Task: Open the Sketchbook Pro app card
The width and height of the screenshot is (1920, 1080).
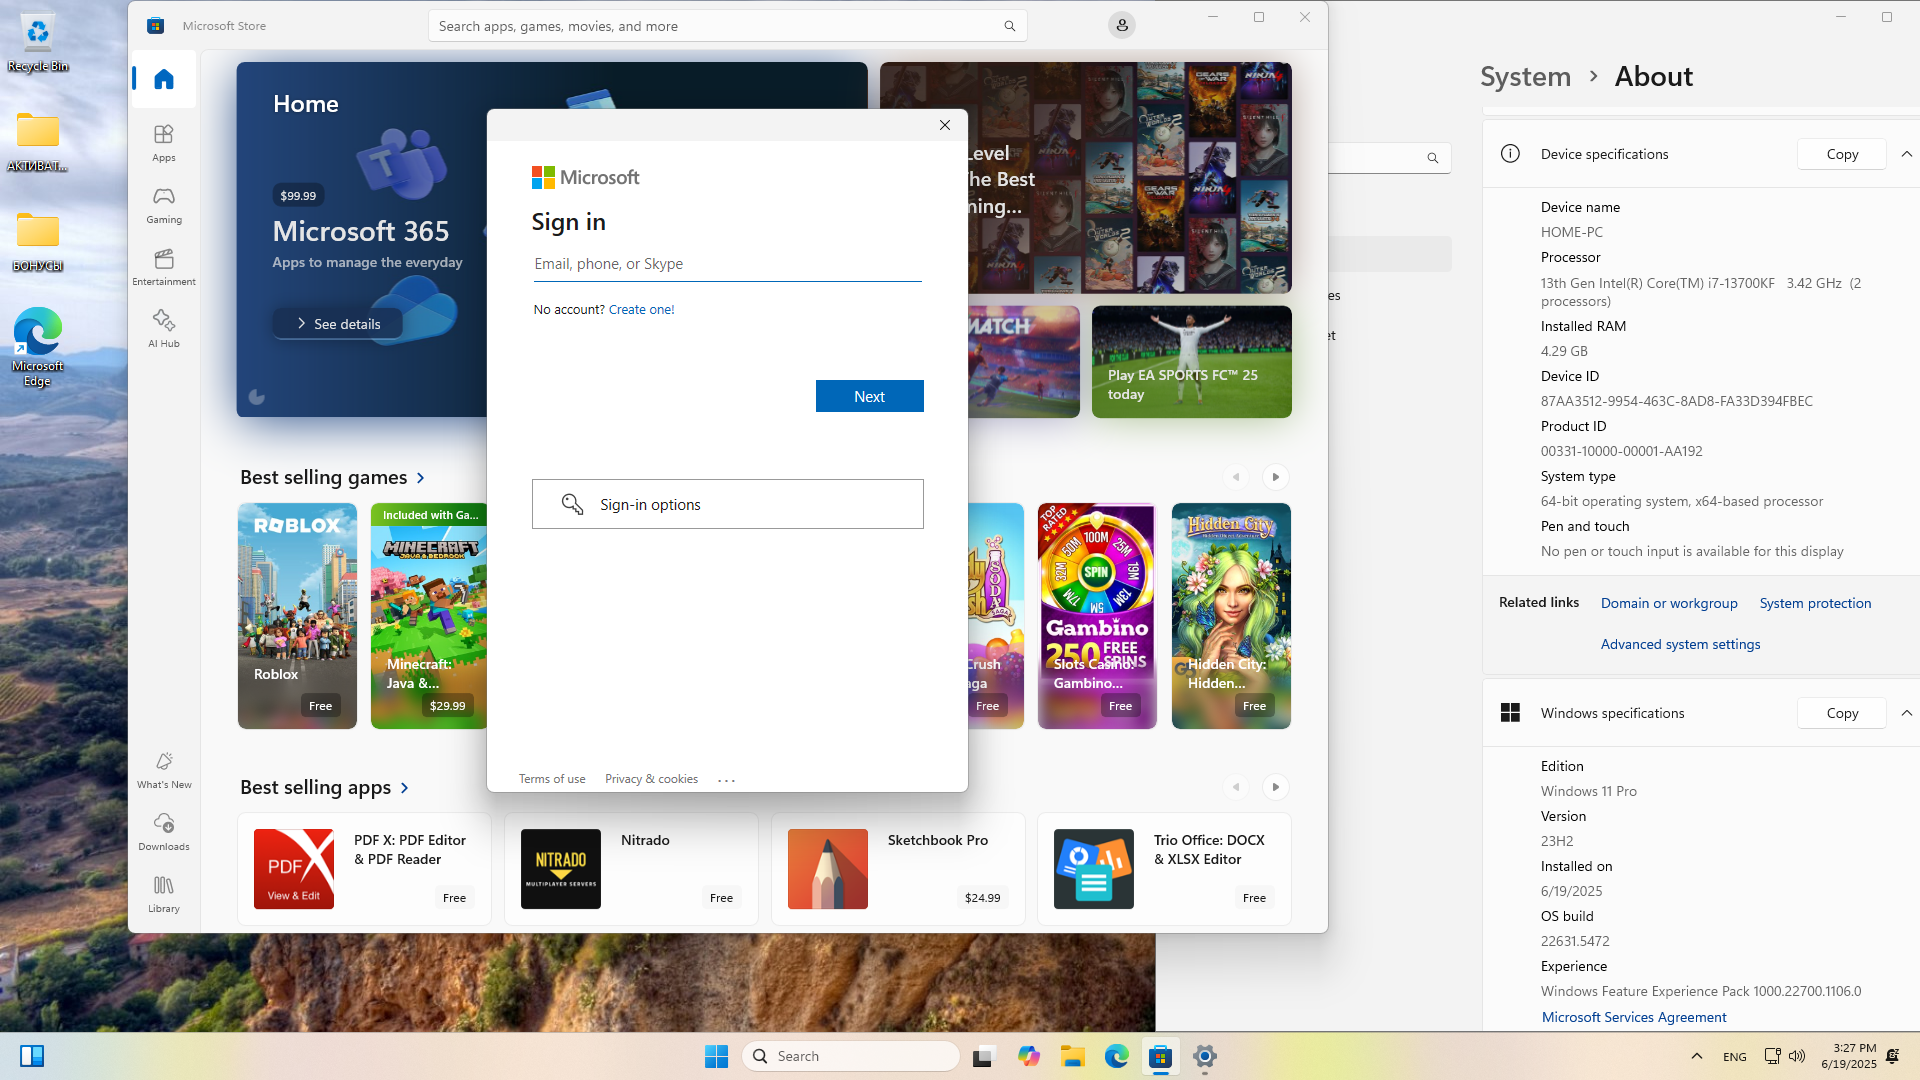Action: 898,869
